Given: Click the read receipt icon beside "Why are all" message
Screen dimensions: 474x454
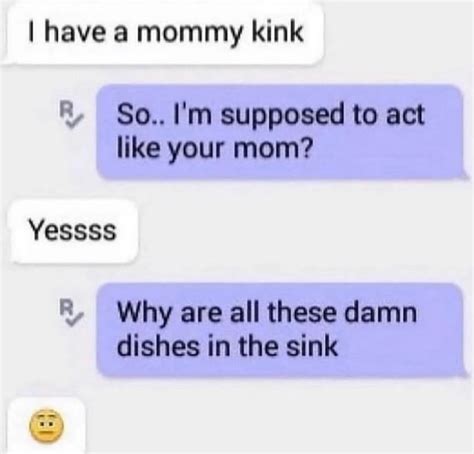Looking at the screenshot, I should tap(71, 312).
